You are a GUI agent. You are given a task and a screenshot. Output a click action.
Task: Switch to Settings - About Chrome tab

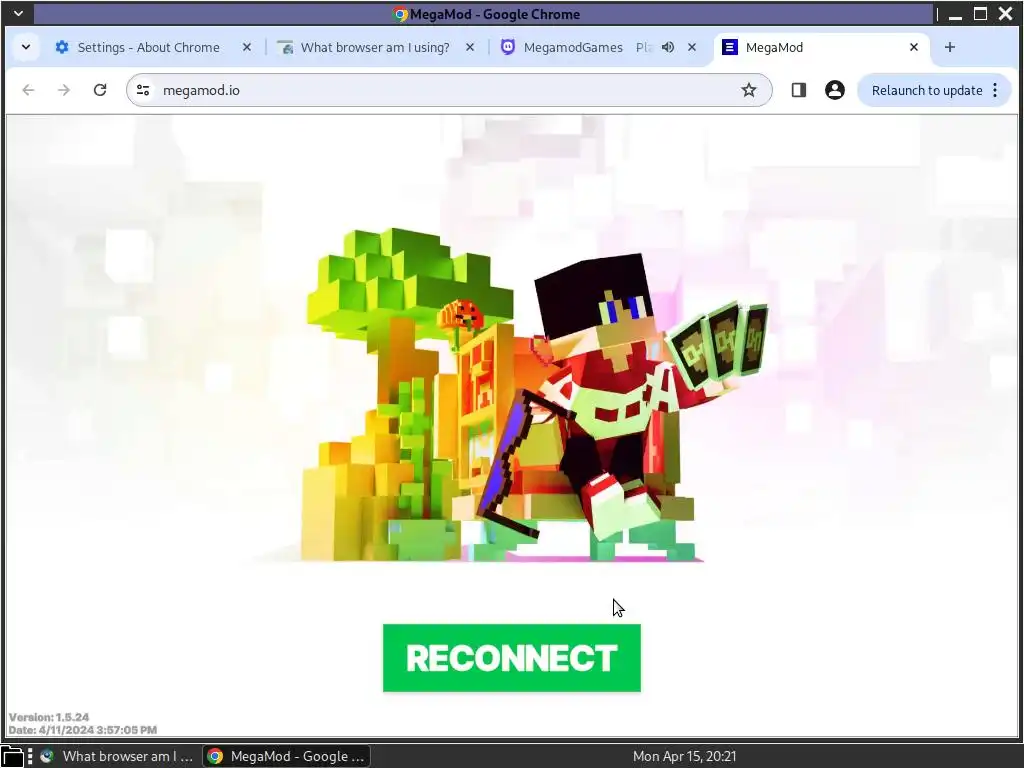point(148,47)
